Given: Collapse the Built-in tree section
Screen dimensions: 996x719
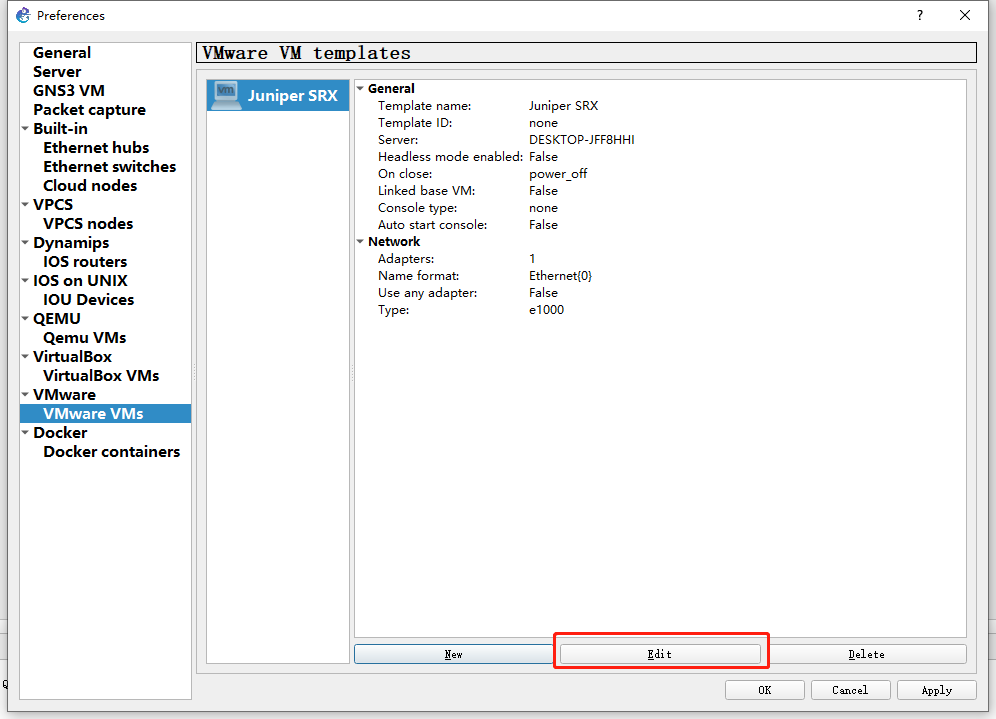Looking at the screenshot, I should [x=25, y=128].
